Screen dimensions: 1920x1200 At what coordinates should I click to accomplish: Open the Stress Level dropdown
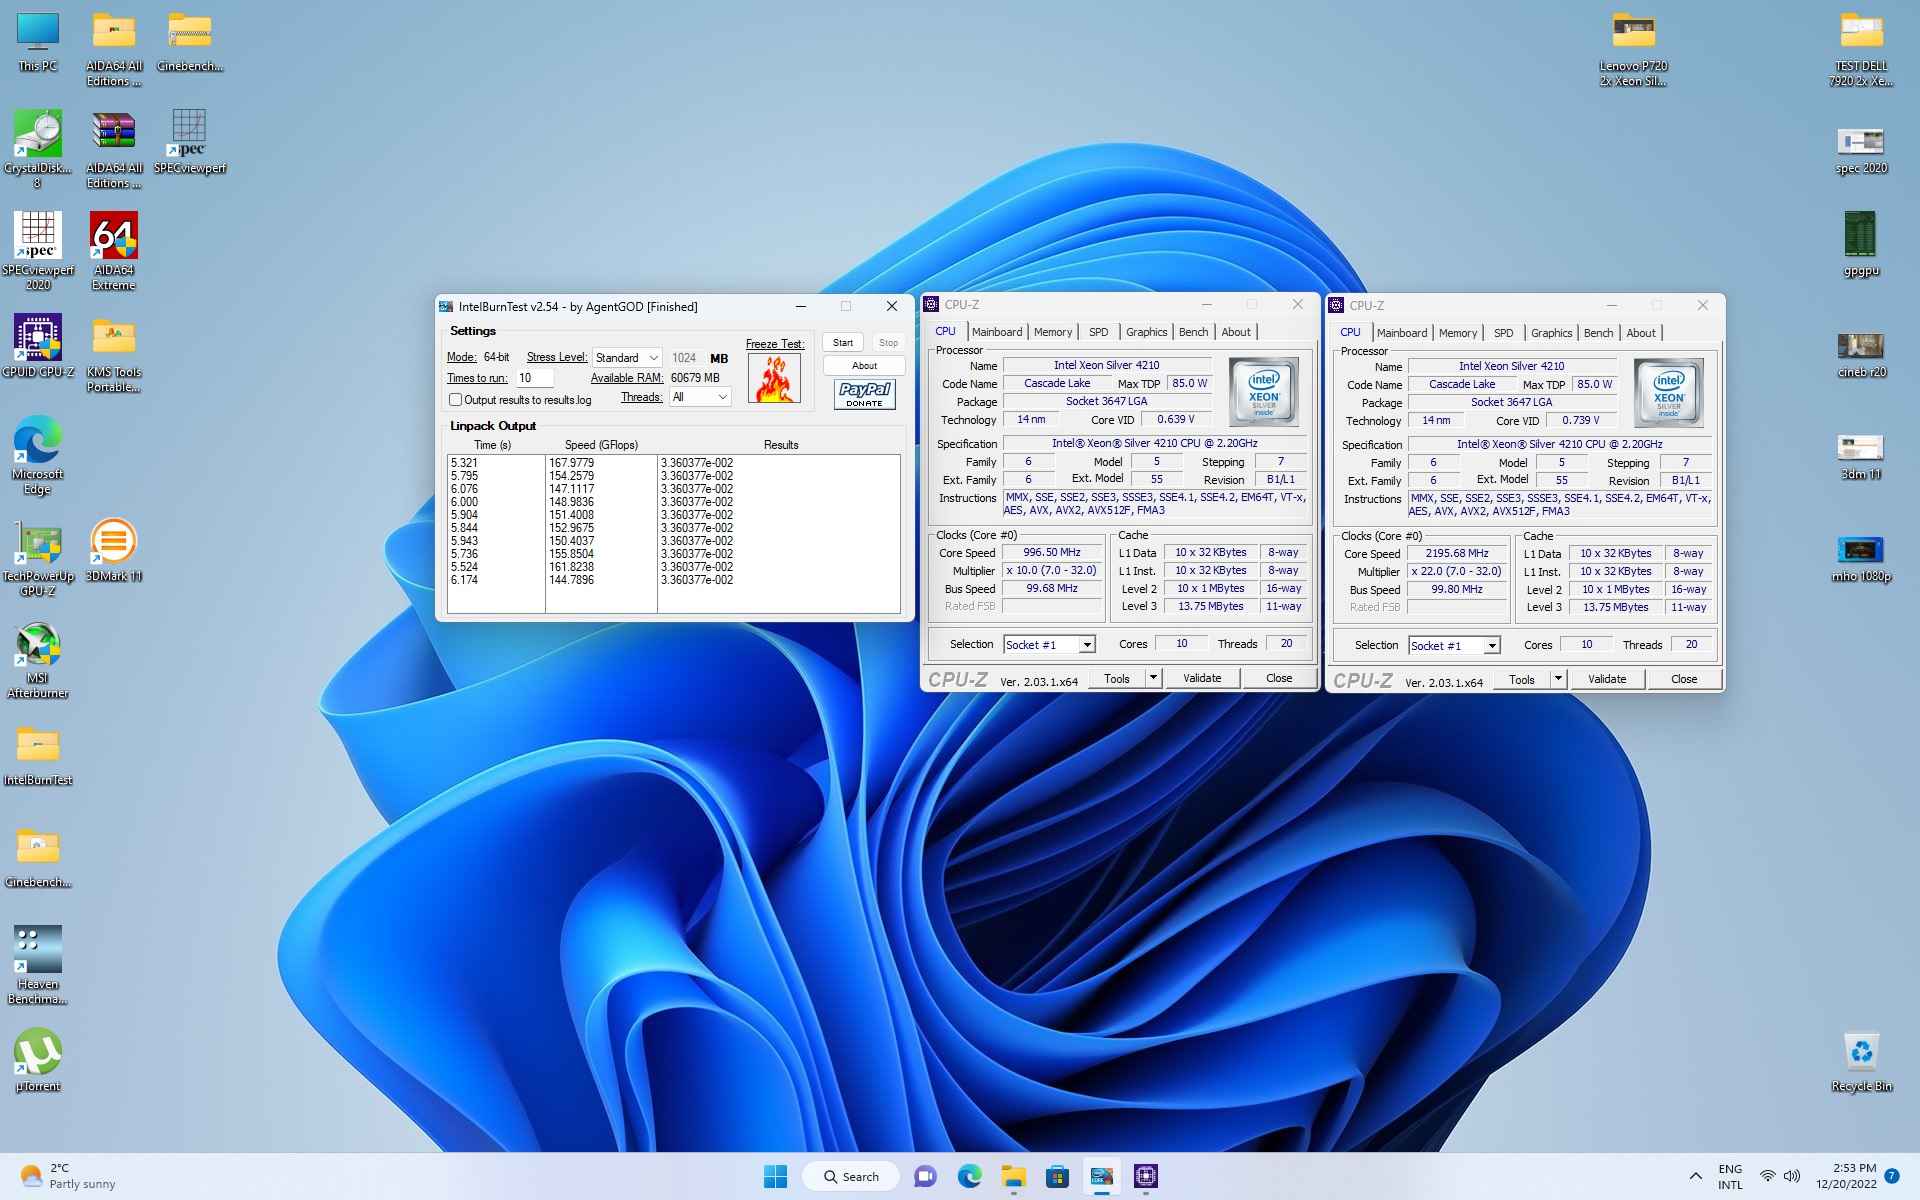tap(627, 358)
